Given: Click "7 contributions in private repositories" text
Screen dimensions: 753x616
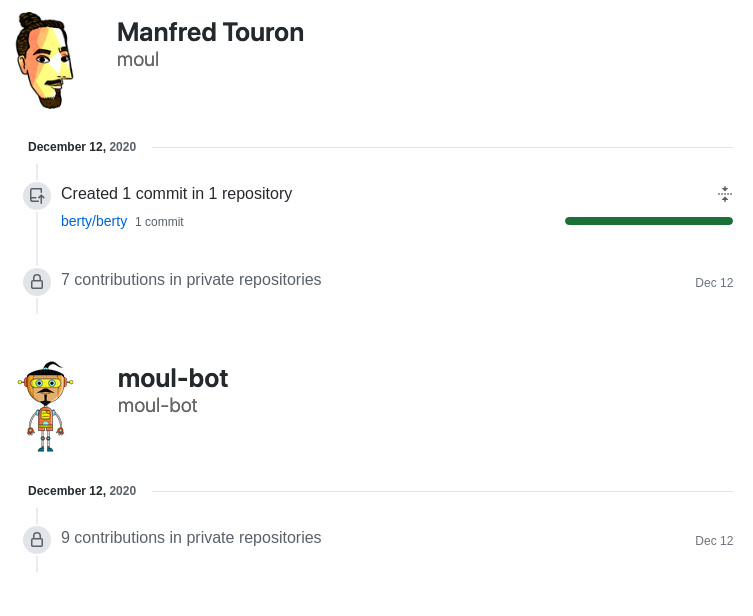Looking at the screenshot, I should tap(191, 280).
